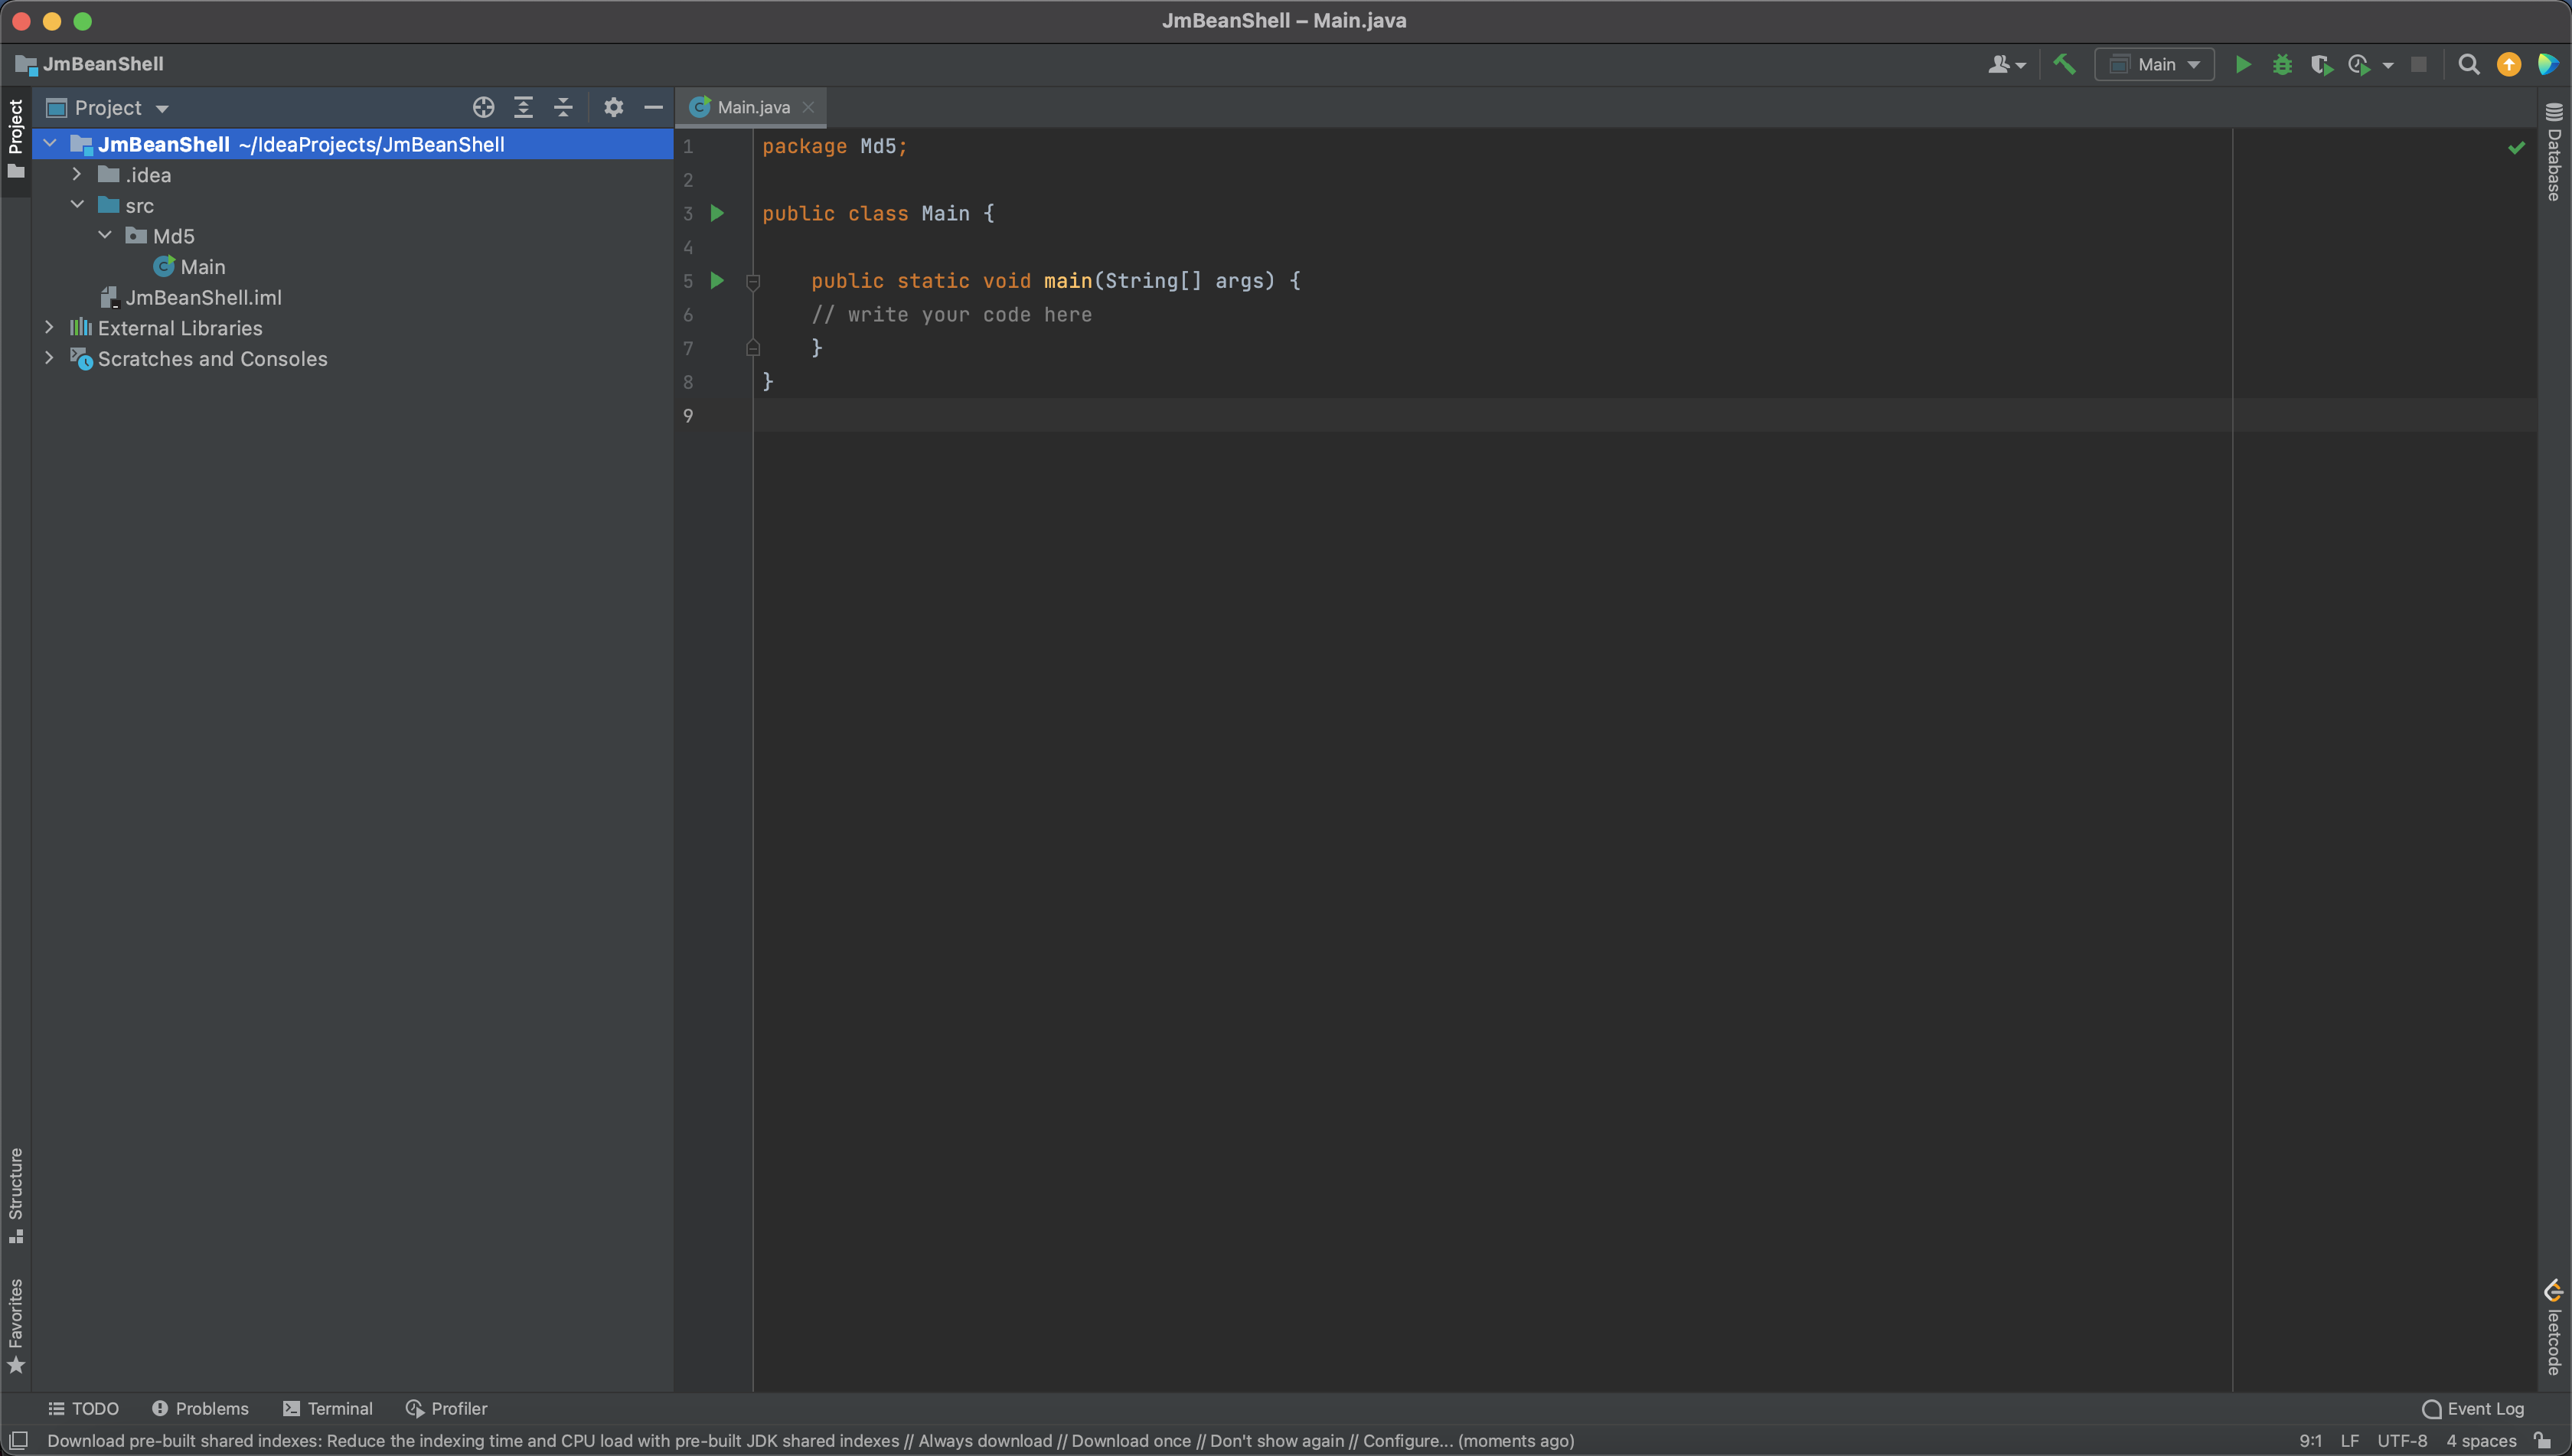Close the Main.java tab

[808, 107]
